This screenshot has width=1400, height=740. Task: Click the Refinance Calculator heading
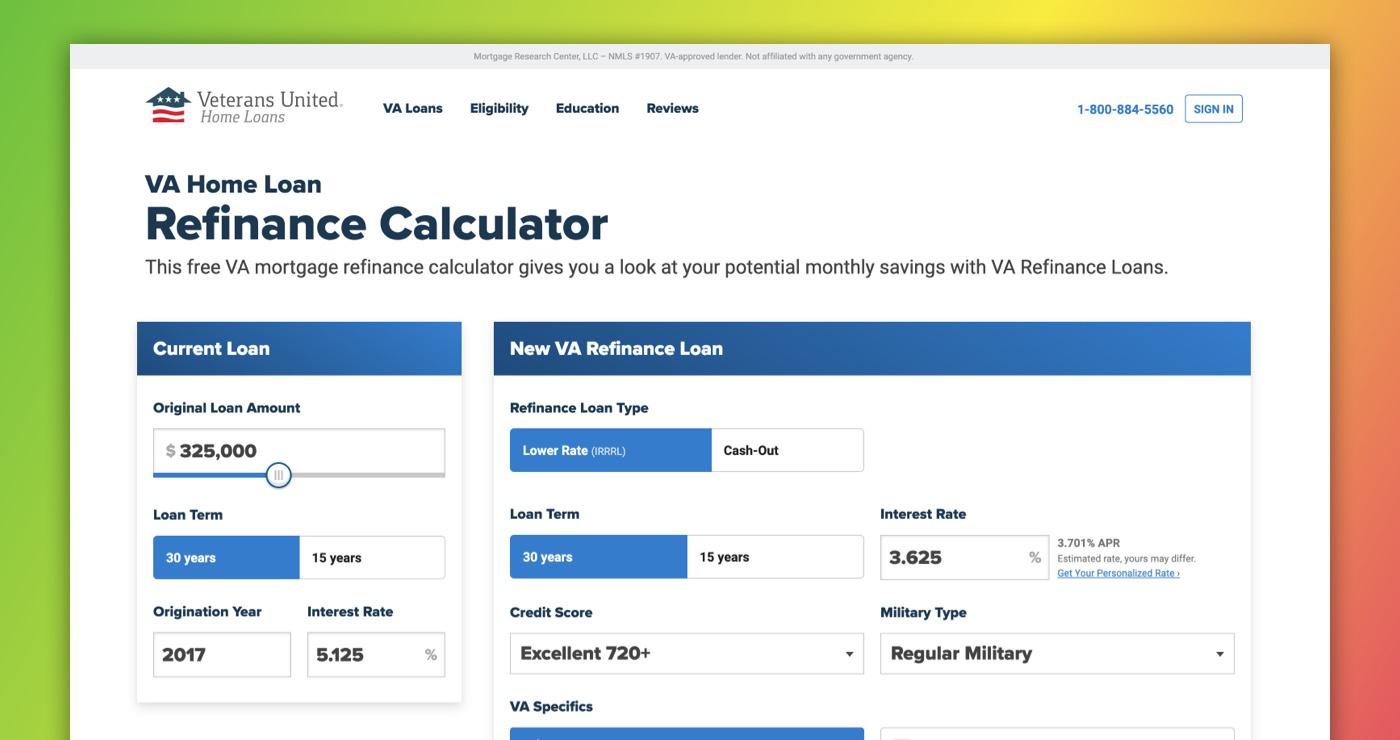pos(376,223)
